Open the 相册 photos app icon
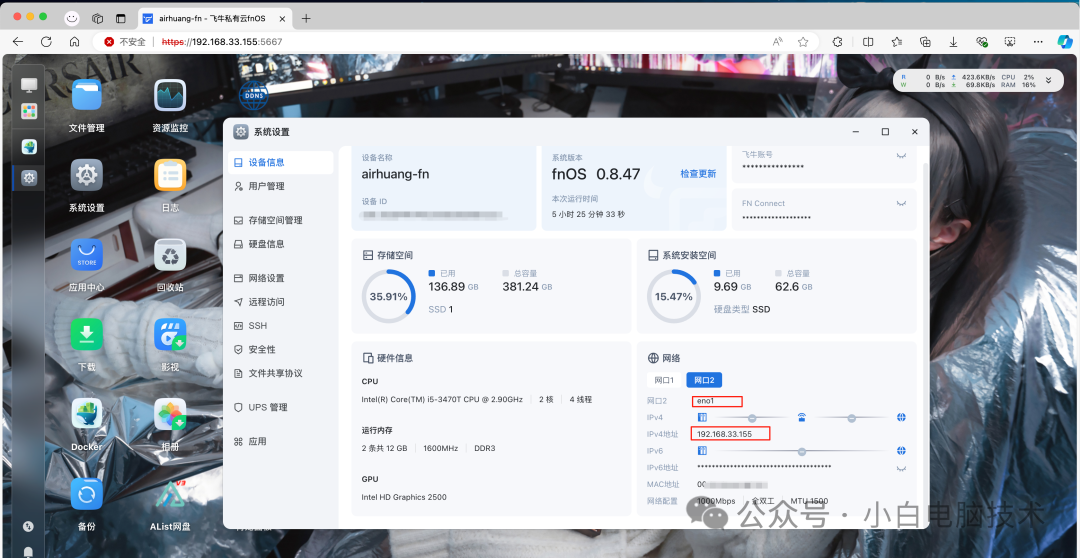This screenshot has height=558, width=1080. click(170, 414)
